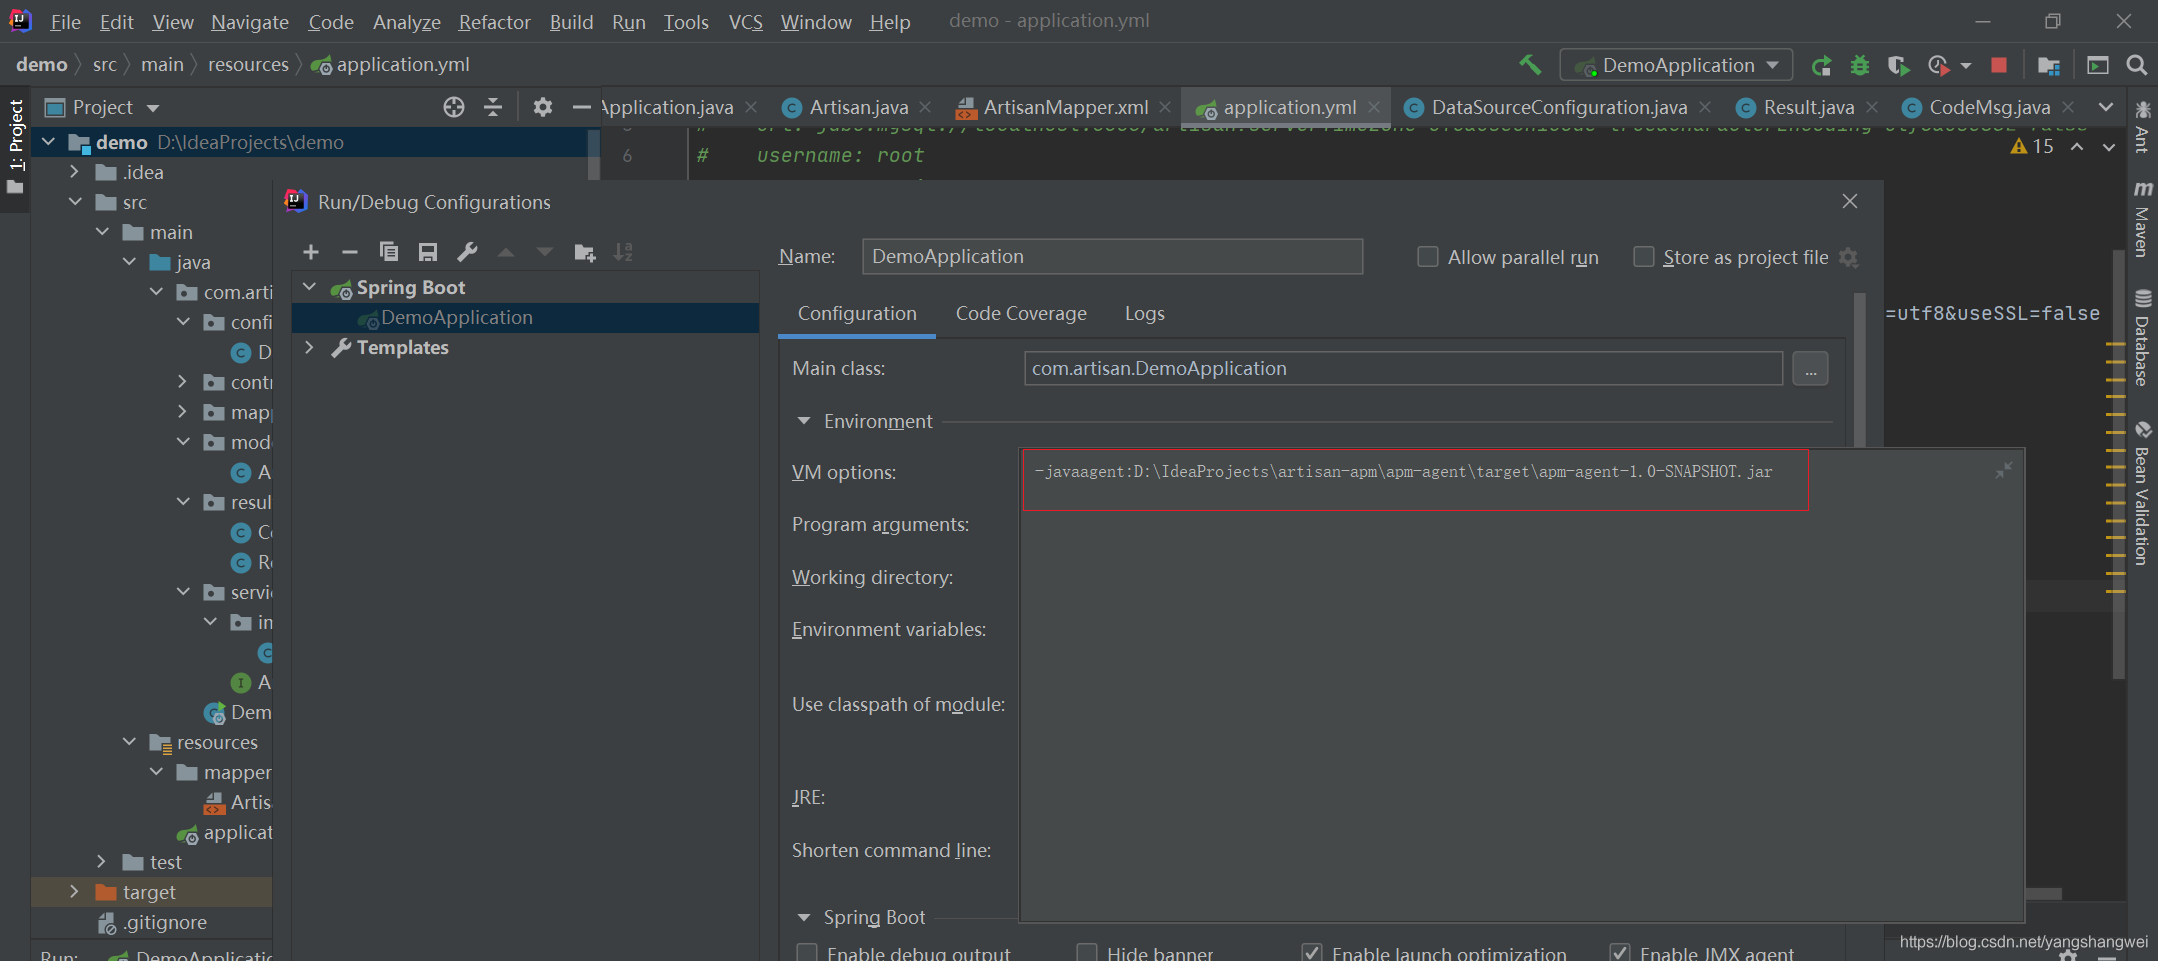The width and height of the screenshot is (2158, 961).
Task: Click the Build project hammer icon
Action: click(x=1530, y=64)
